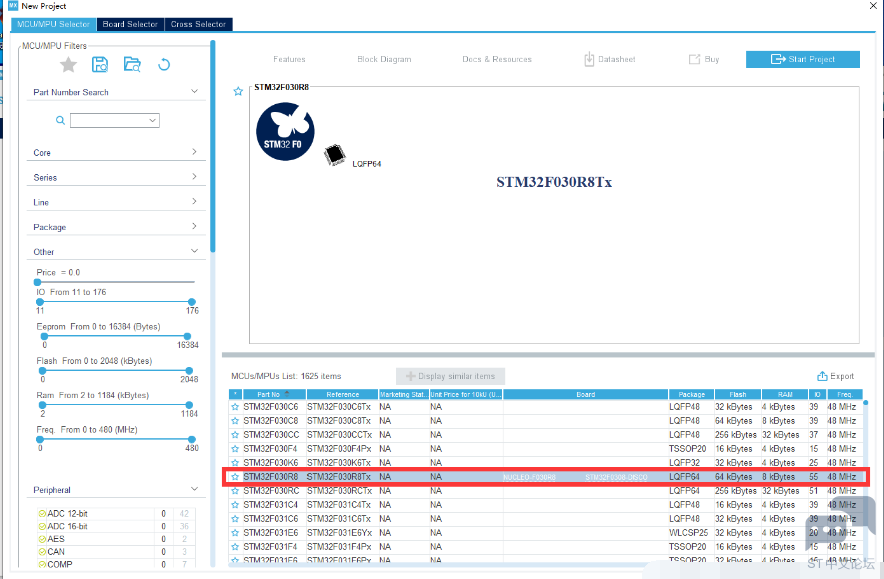This screenshot has height=579, width=884.
Task: Star the STM32F031E6 row
Action: tap(235, 533)
